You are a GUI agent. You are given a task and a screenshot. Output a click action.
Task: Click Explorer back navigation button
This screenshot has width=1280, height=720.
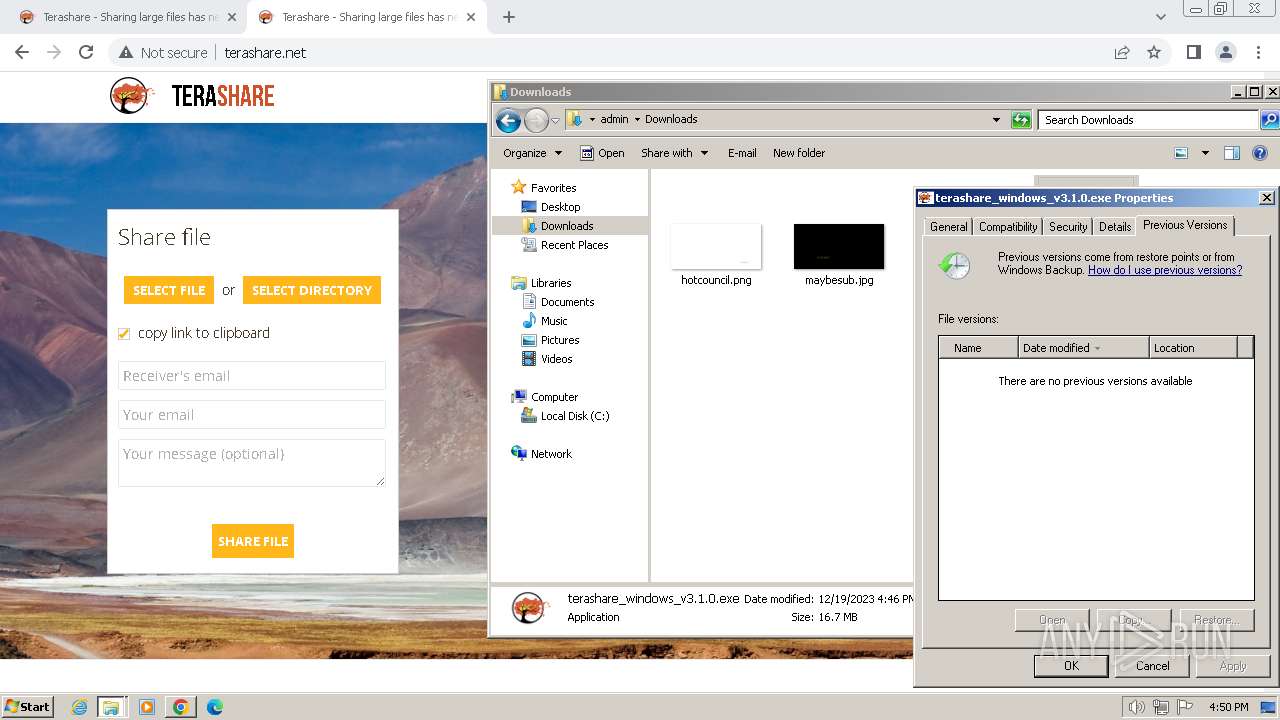tap(508, 121)
